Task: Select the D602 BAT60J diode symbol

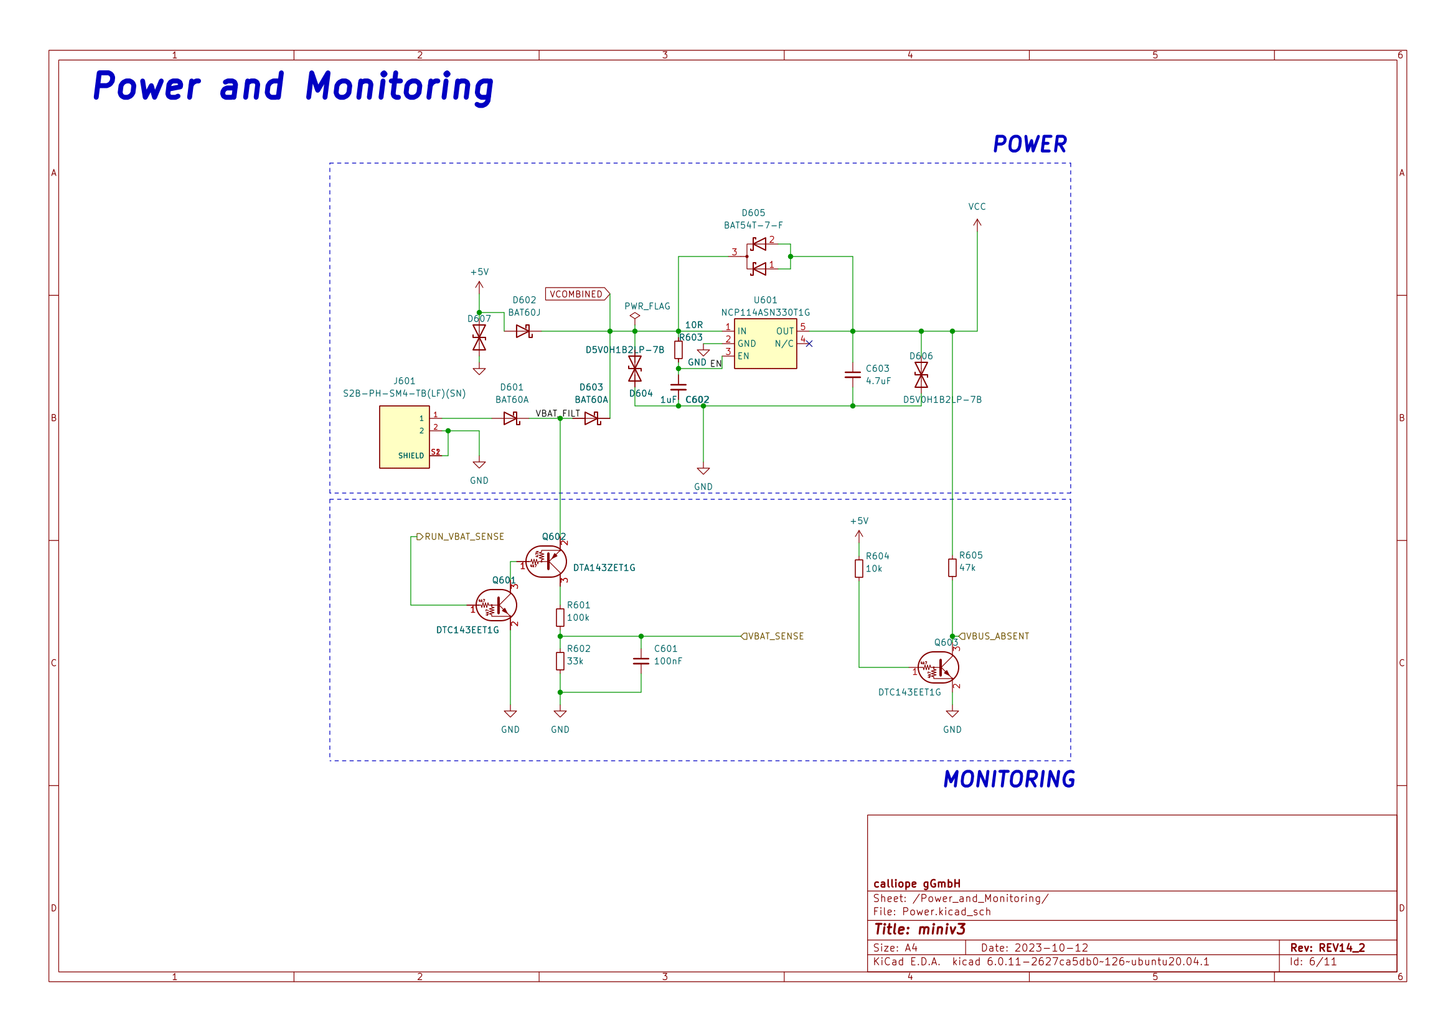Action: click(x=523, y=331)
